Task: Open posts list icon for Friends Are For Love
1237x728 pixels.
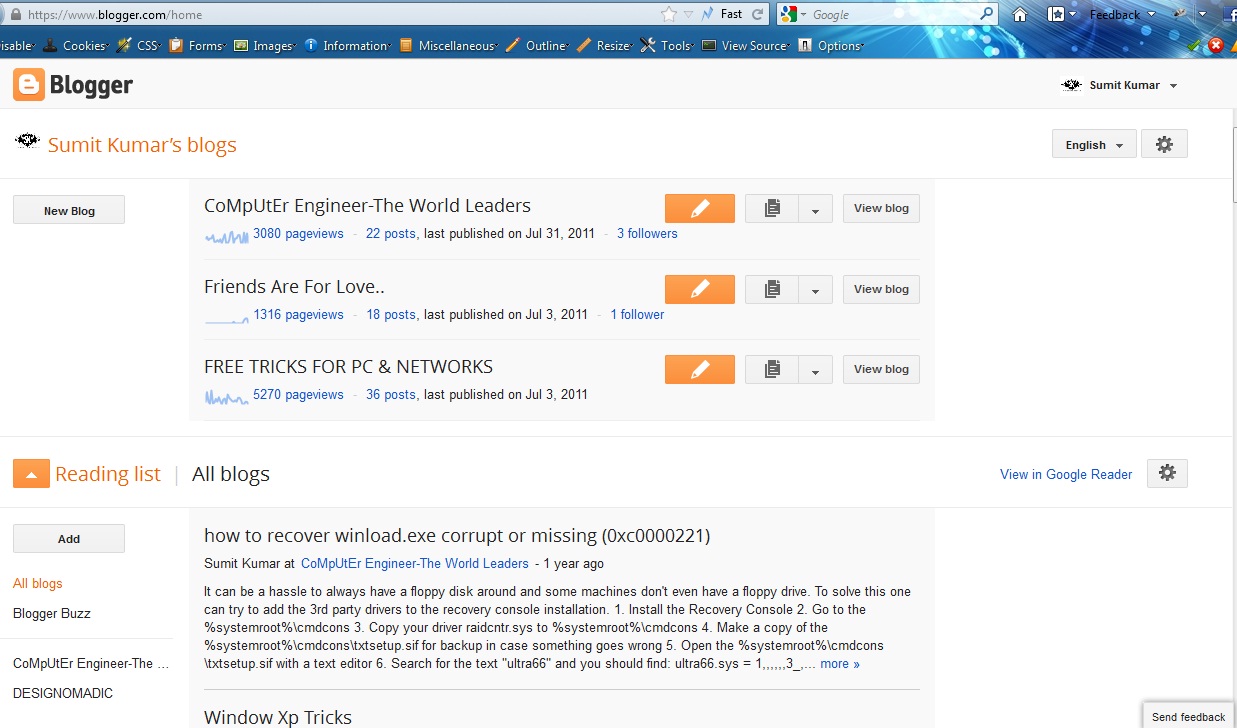Action: (x=772, y=289)
